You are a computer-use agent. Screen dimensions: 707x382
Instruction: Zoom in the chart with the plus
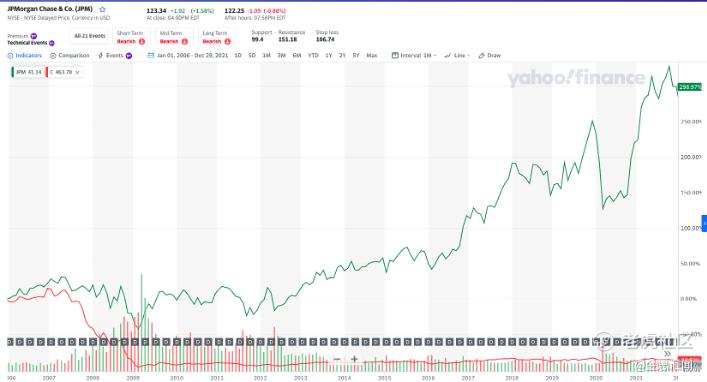[354, 359]
